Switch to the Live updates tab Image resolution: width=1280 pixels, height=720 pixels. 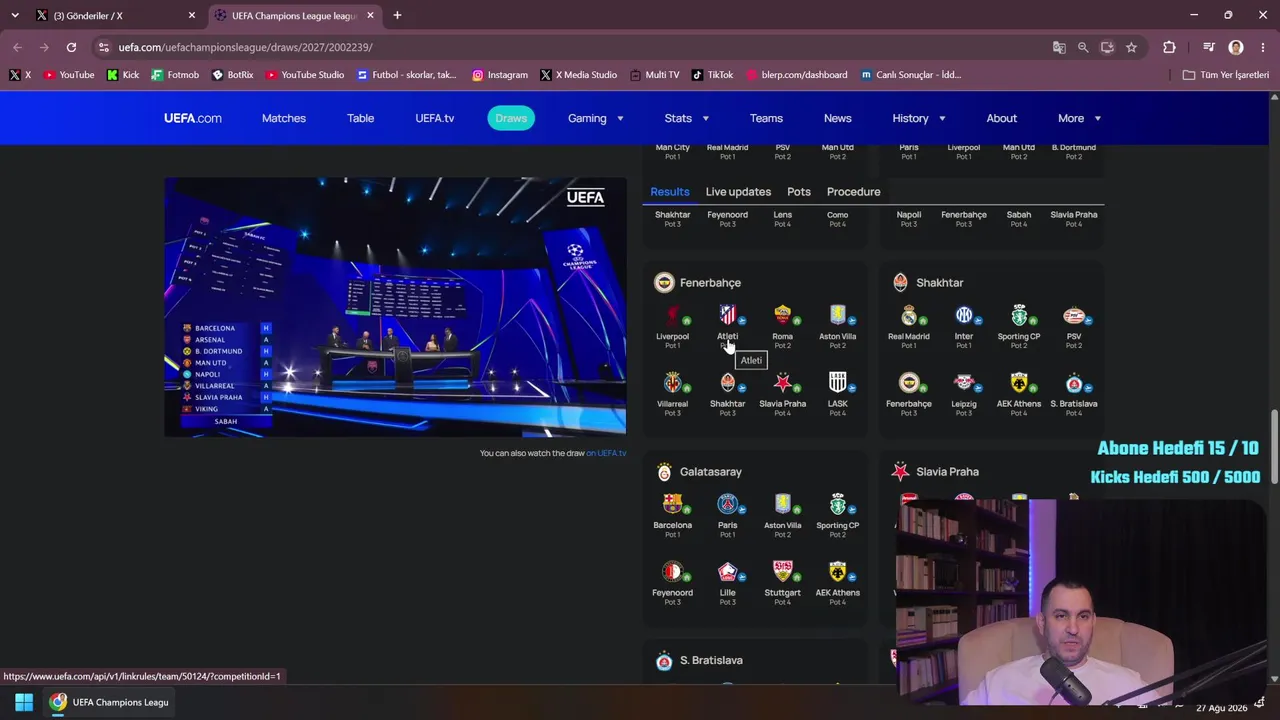[x=738, y=192]
